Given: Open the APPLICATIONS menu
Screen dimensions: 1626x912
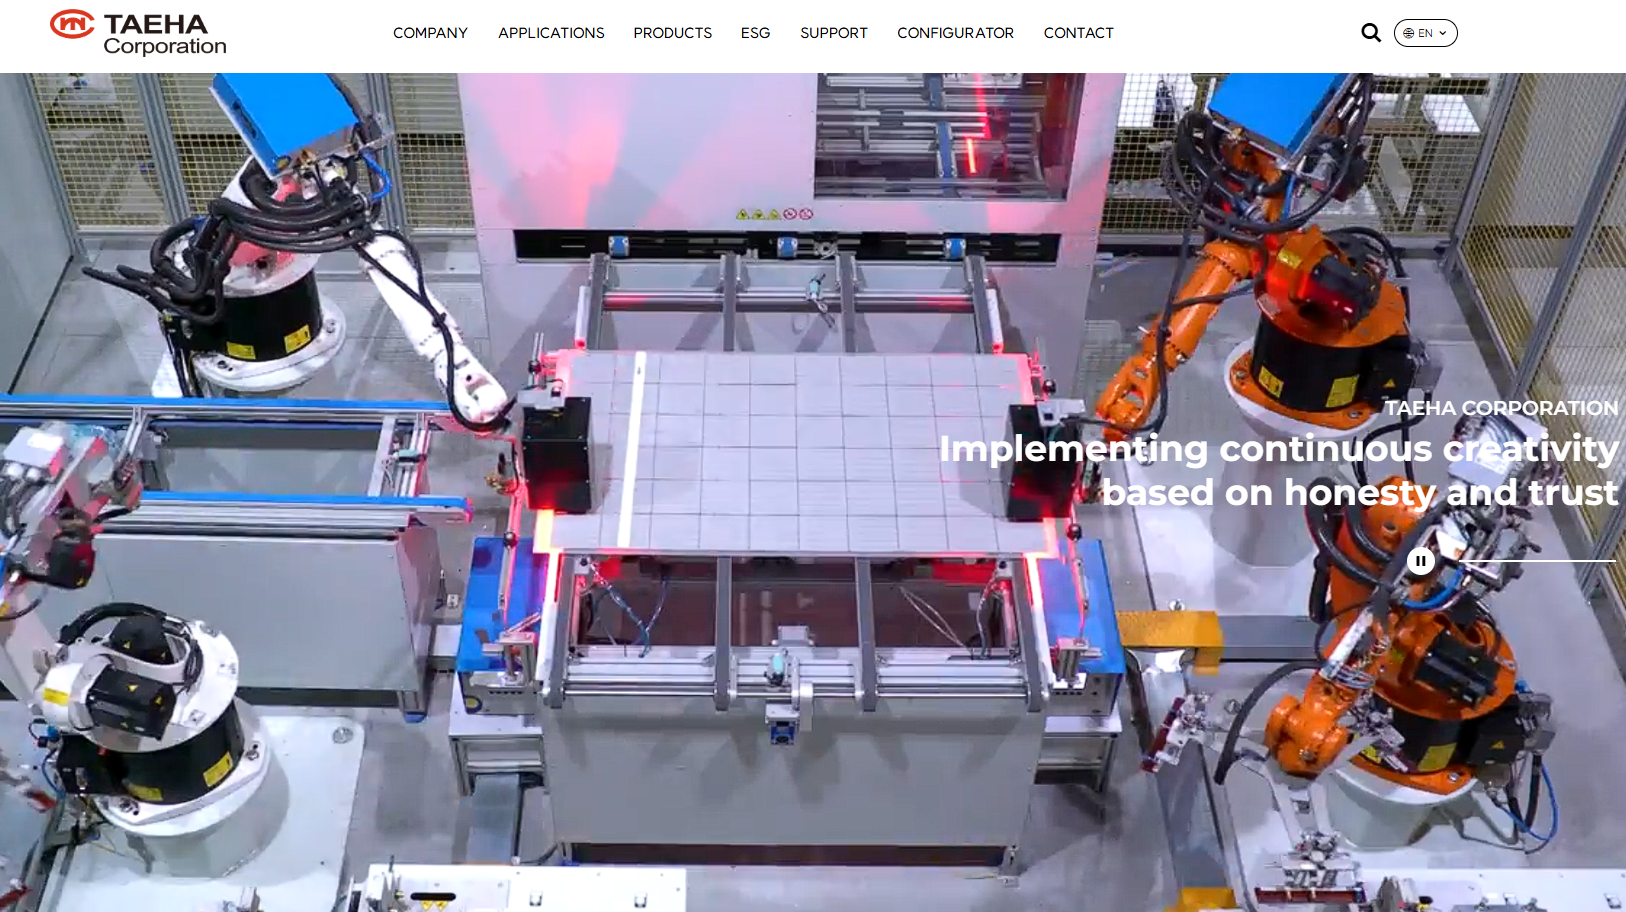Looking at the screenshot, I should 551,33.
